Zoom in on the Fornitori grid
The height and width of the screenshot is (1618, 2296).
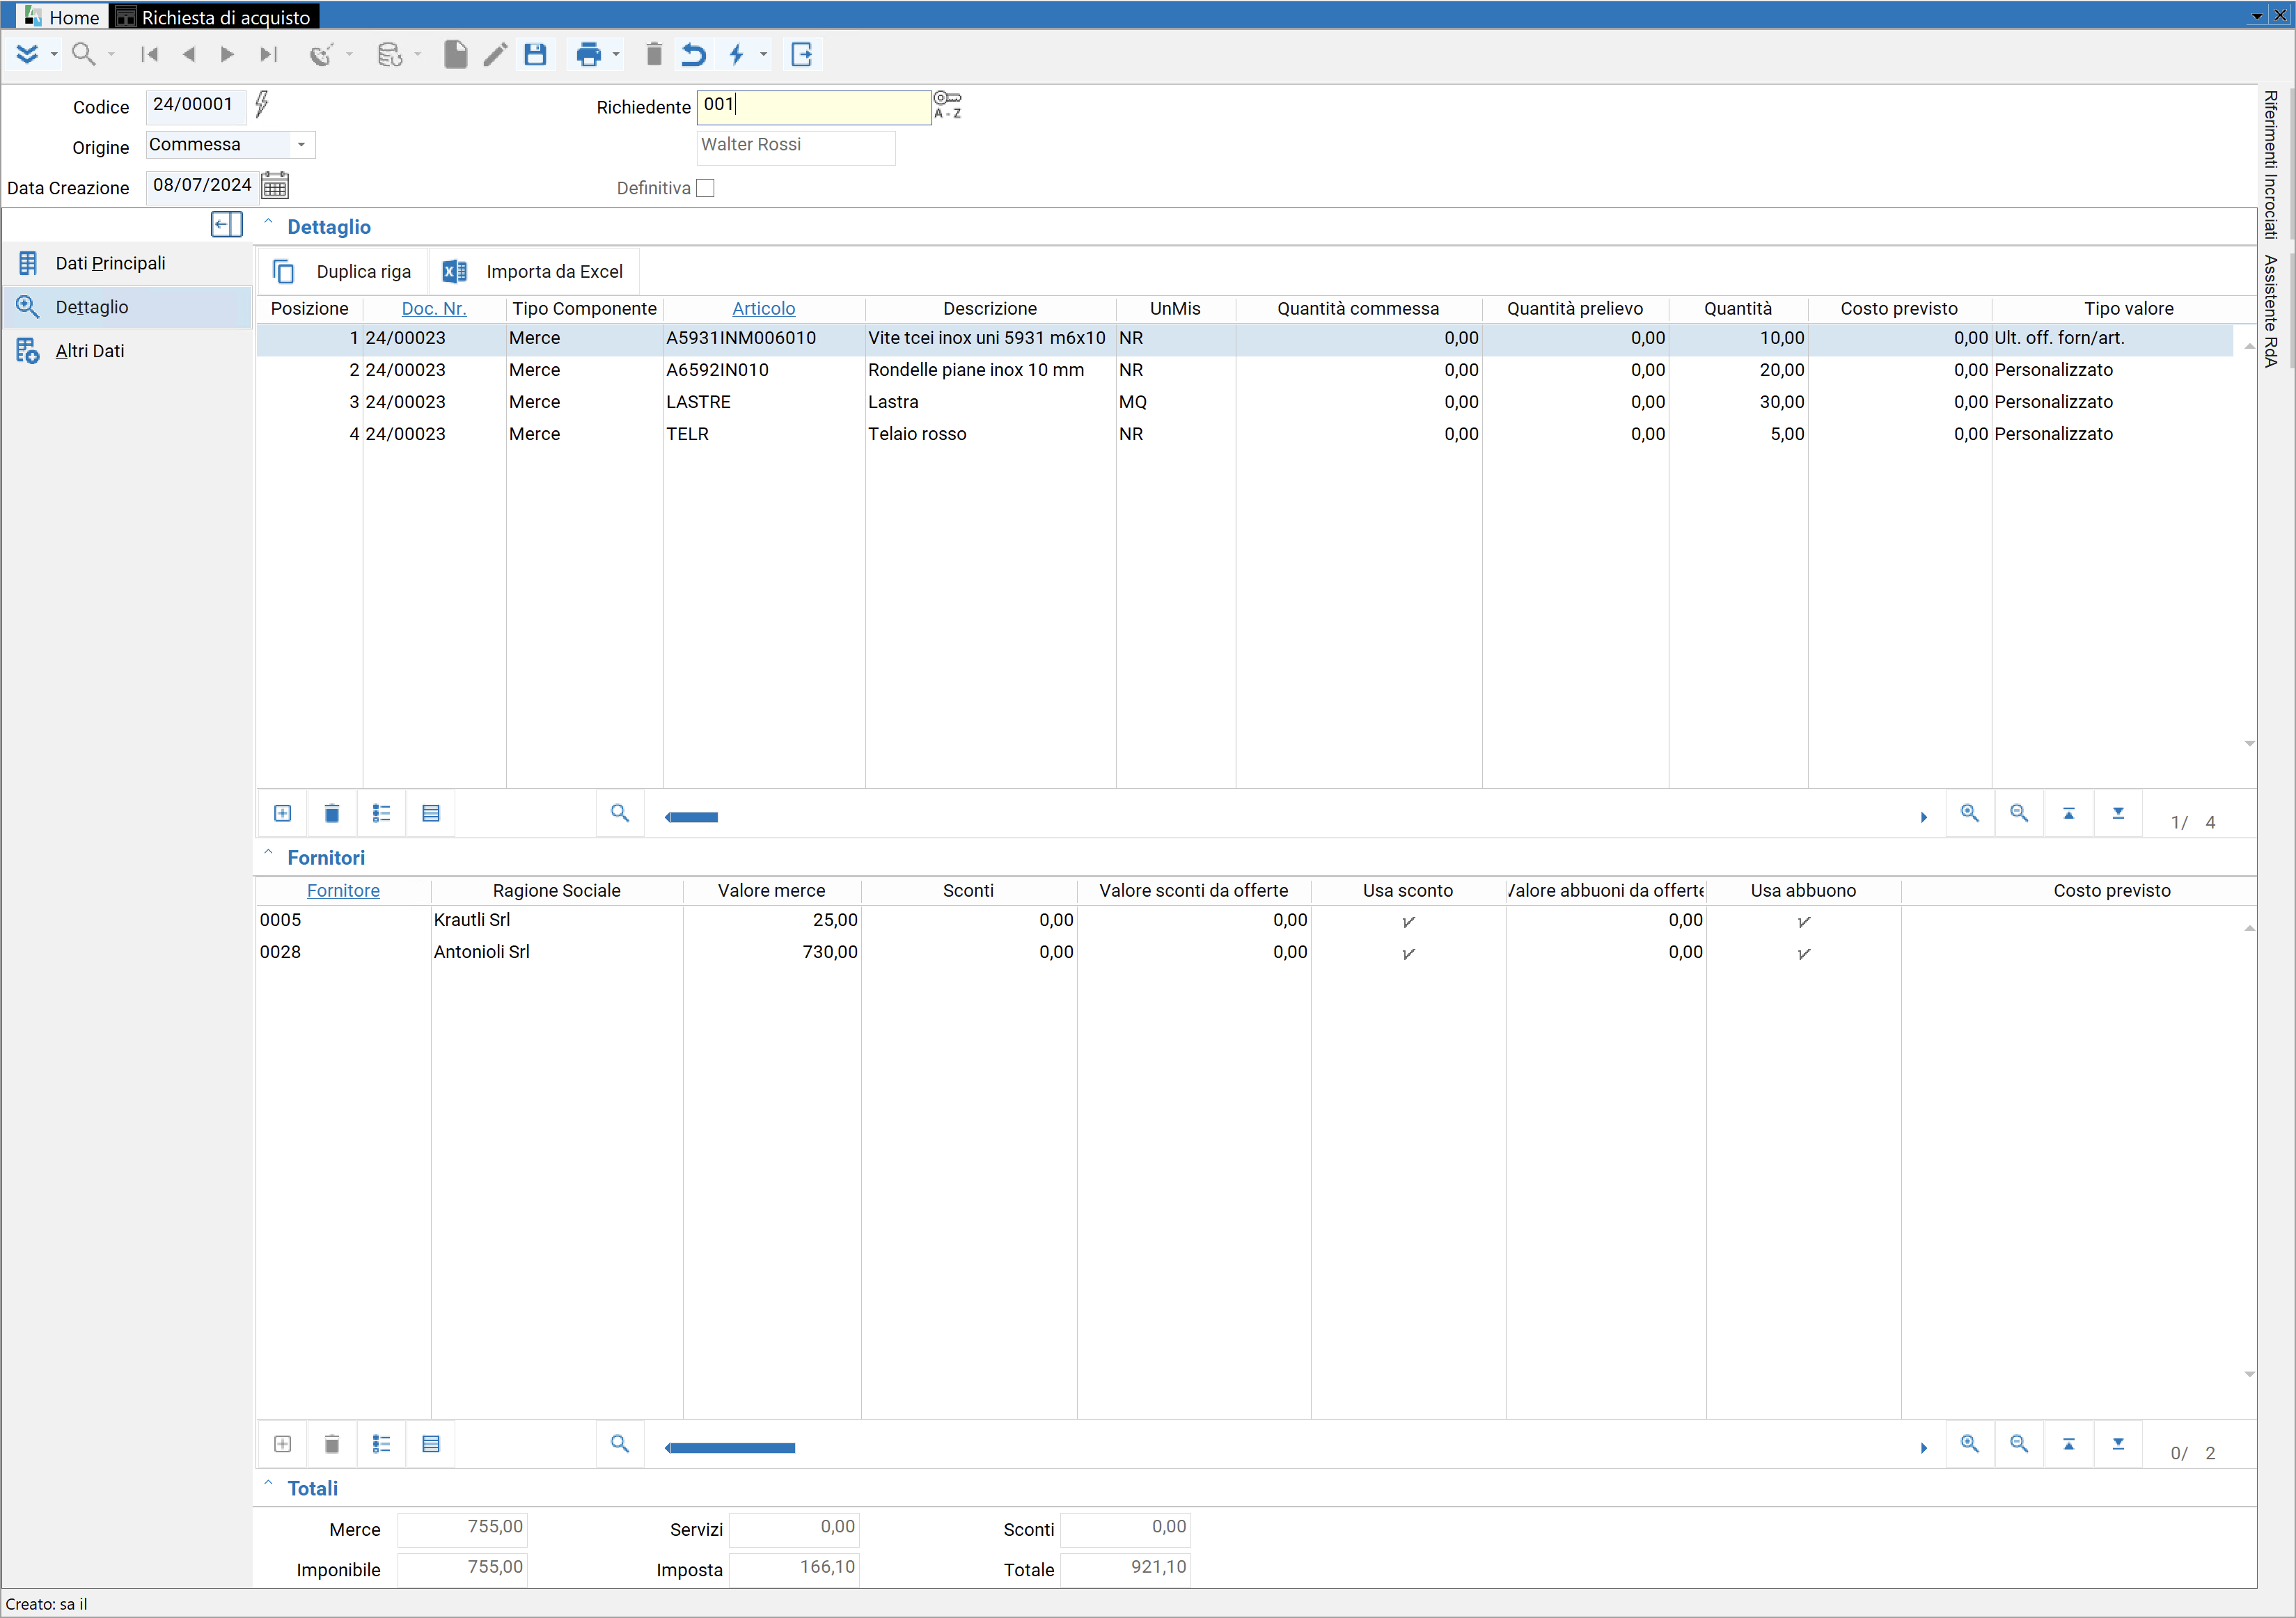(1970, 1444)
